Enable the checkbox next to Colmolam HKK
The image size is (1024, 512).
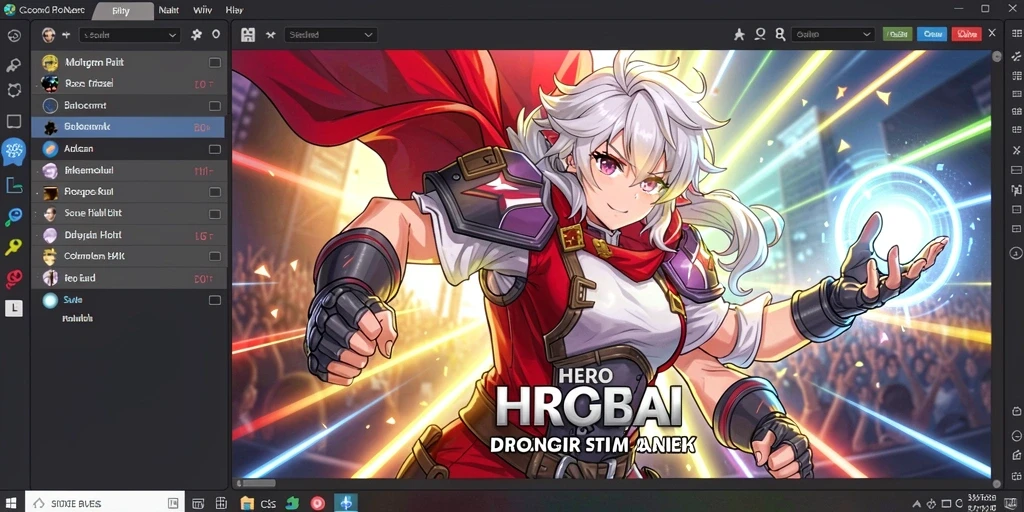[214, 257]
